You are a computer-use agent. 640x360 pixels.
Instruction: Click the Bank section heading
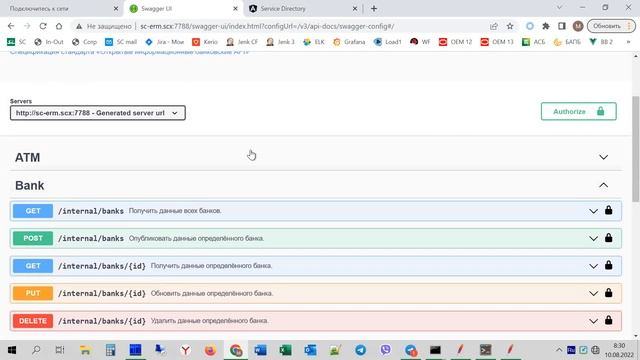[29, 186]
